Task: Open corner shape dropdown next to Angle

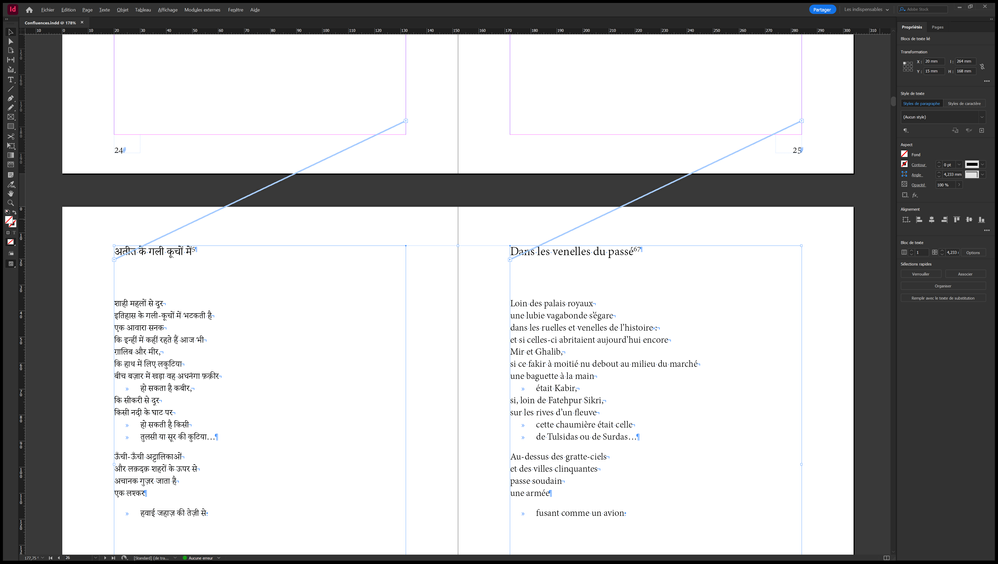Action: (982, 174)
